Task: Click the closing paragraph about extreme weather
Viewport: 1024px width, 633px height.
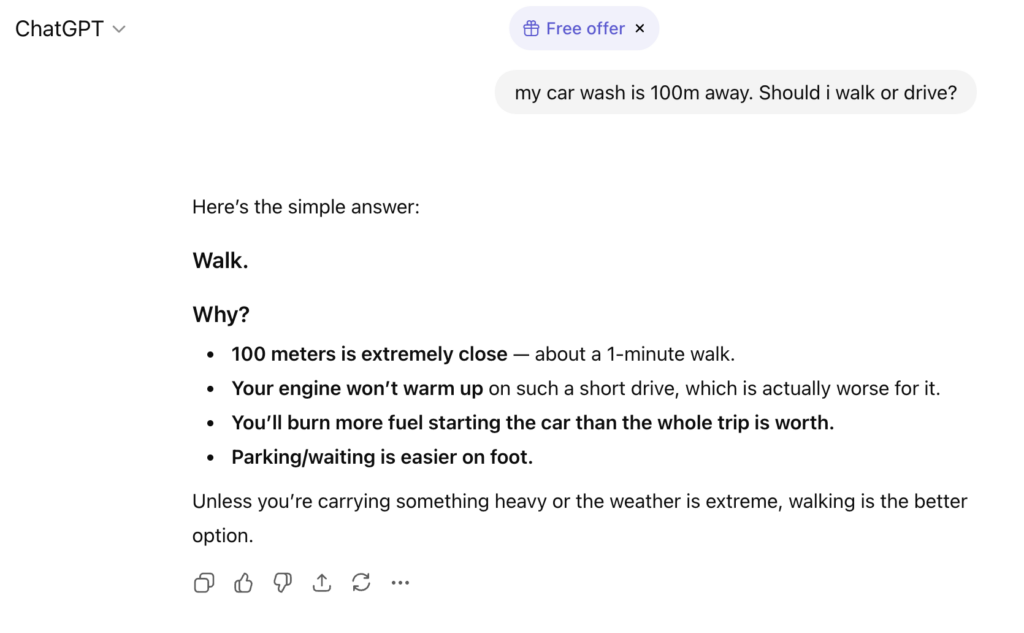Action: pyautogui.click(x=578, y=501)
